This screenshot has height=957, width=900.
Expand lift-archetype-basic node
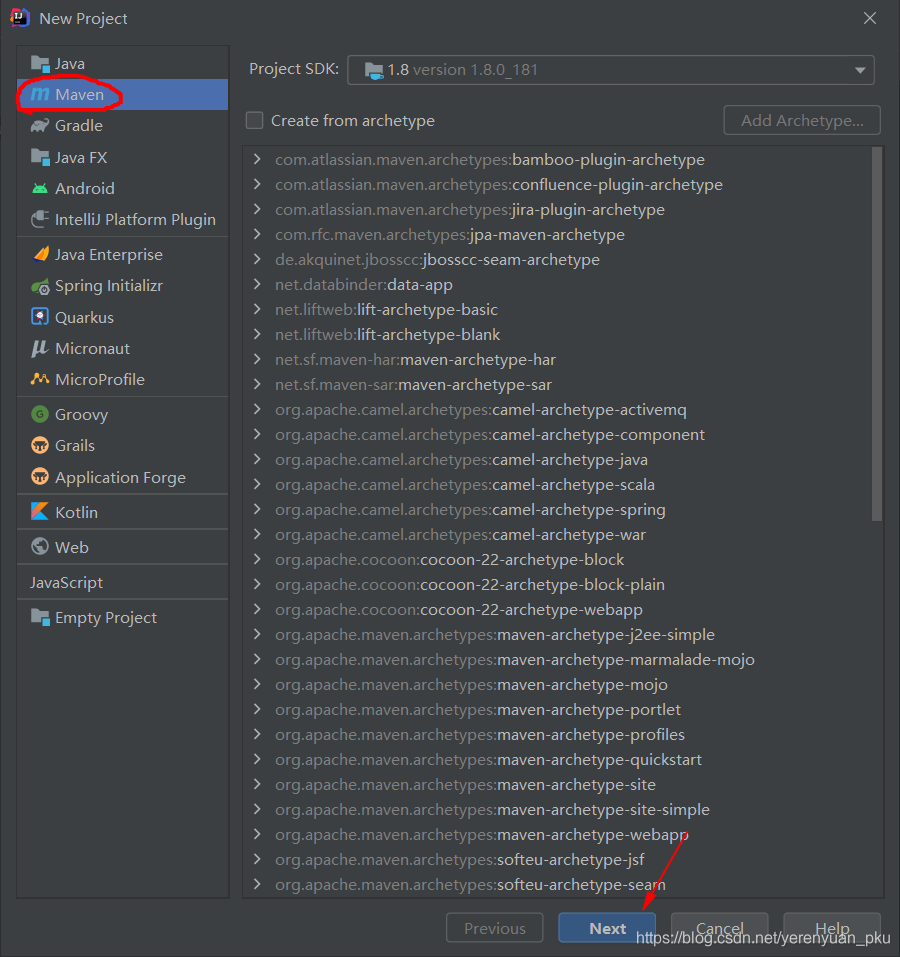257,309
